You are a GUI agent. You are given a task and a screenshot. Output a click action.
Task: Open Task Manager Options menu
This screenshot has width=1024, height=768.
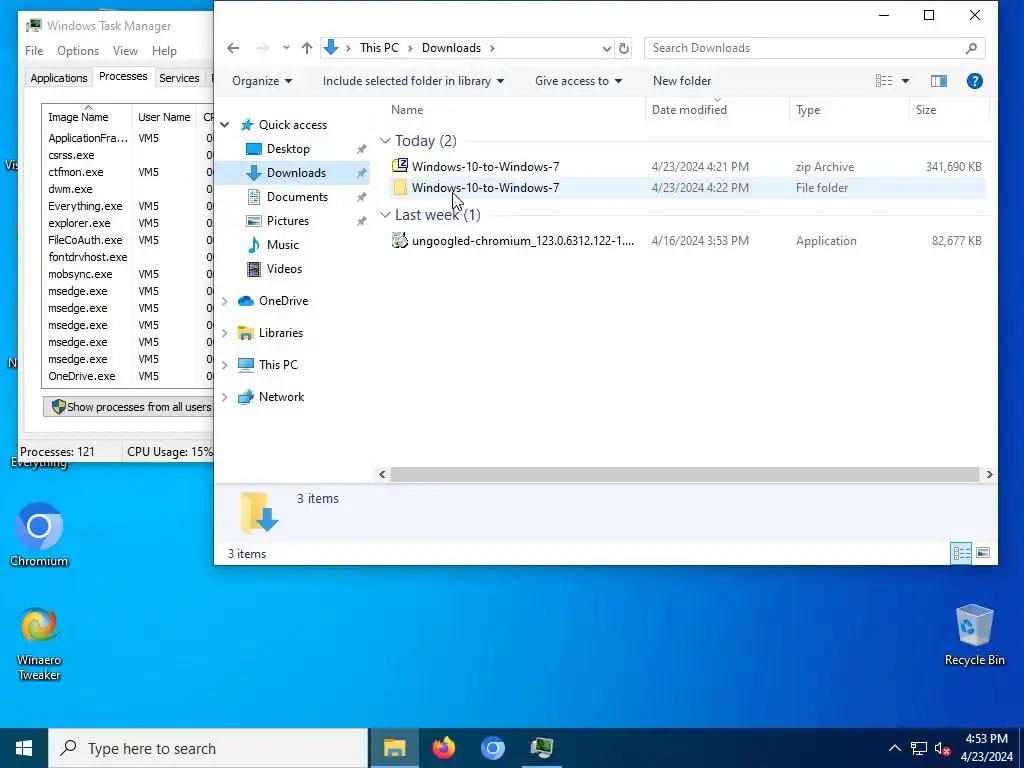point(78,51)
